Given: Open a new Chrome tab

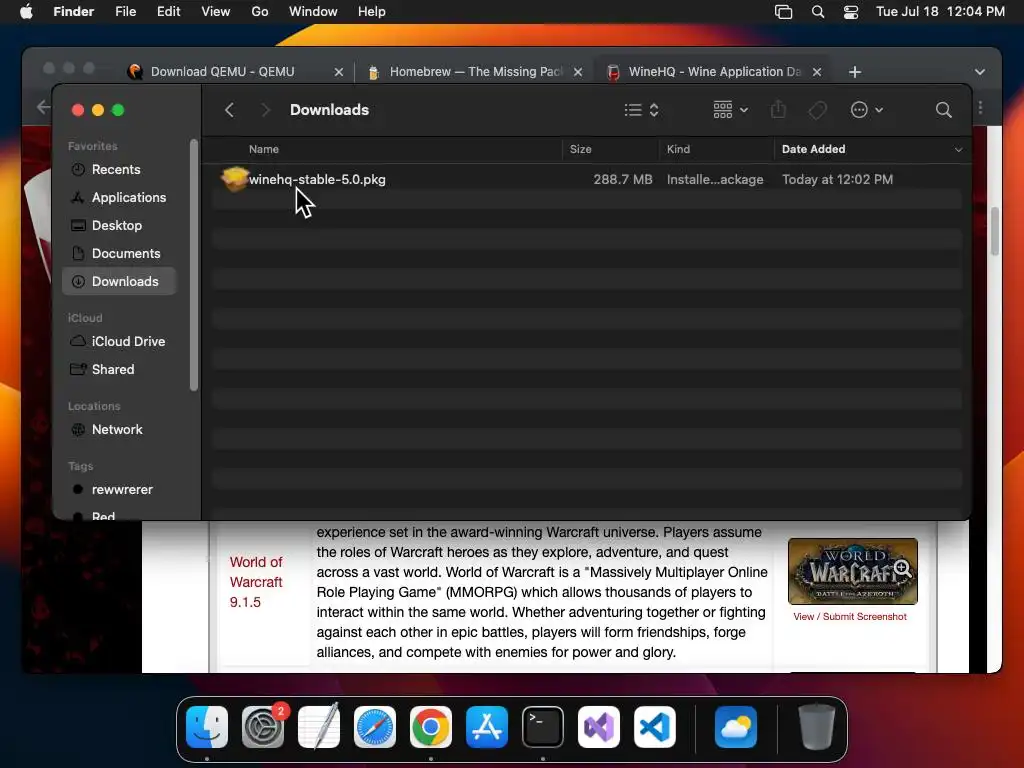Looking at the screenshot, I should (x=855, y=72).
